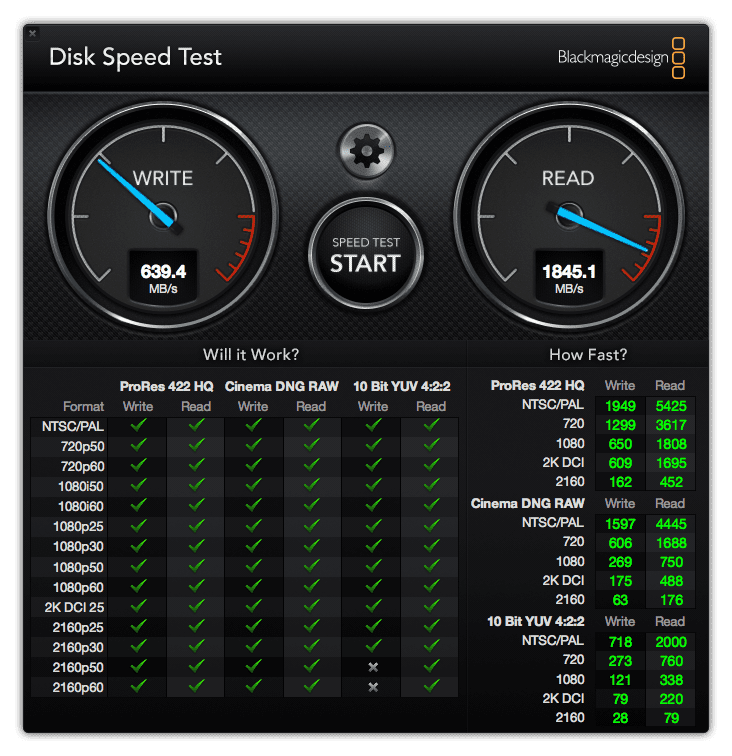Select the 2160p60 format row label
The height and width of the screenshot is (756, 732).
[x=78, y=688]
